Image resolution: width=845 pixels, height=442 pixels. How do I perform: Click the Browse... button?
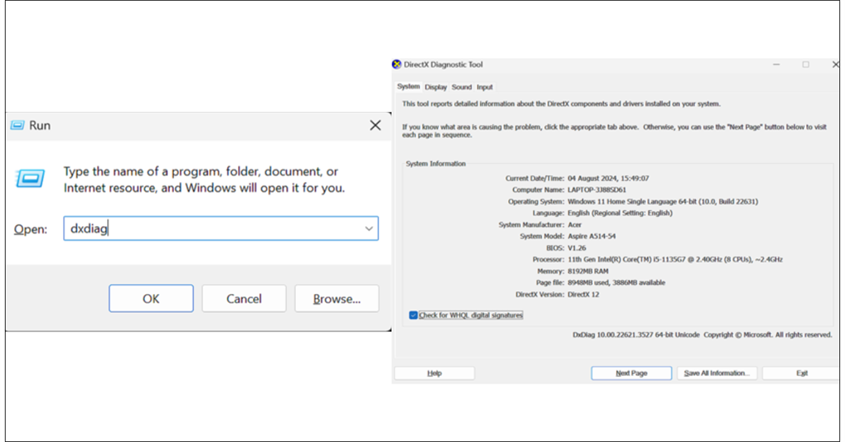point(337,299)
